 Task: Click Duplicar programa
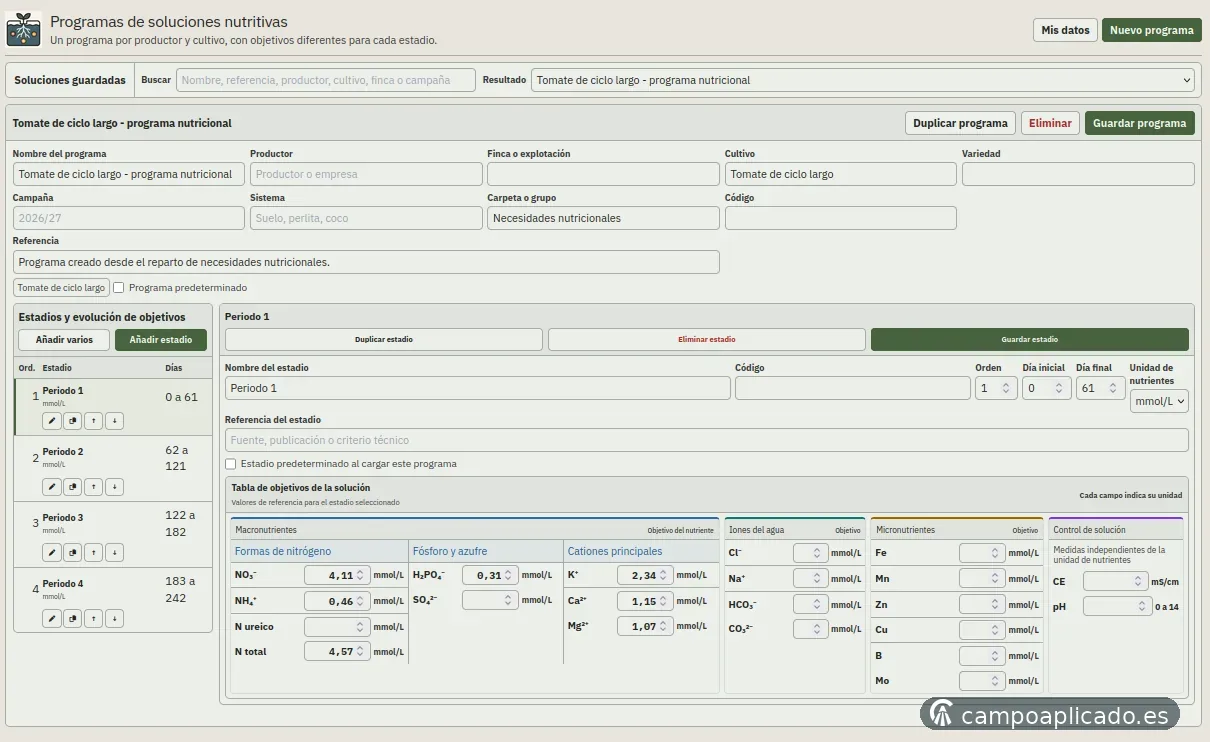coord(960,123)
